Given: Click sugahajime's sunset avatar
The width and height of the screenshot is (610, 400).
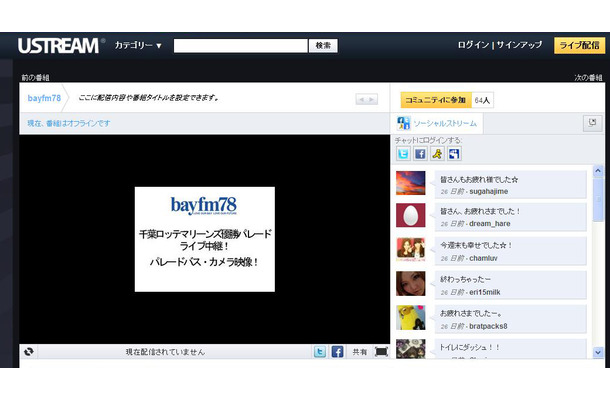Looking at the screenshot, I should (x=410, y=183).
